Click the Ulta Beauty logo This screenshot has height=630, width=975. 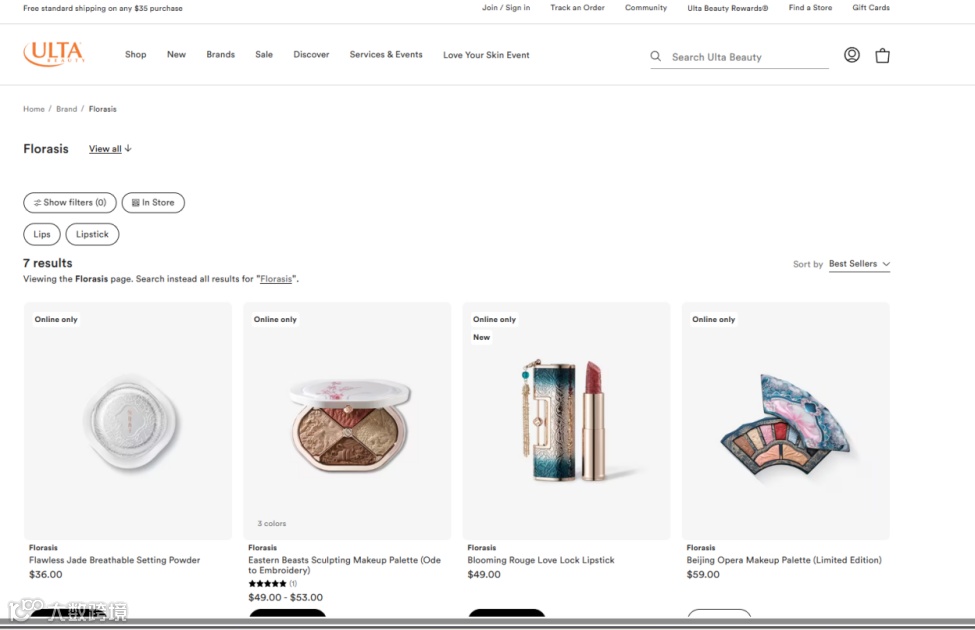(54, 53)
